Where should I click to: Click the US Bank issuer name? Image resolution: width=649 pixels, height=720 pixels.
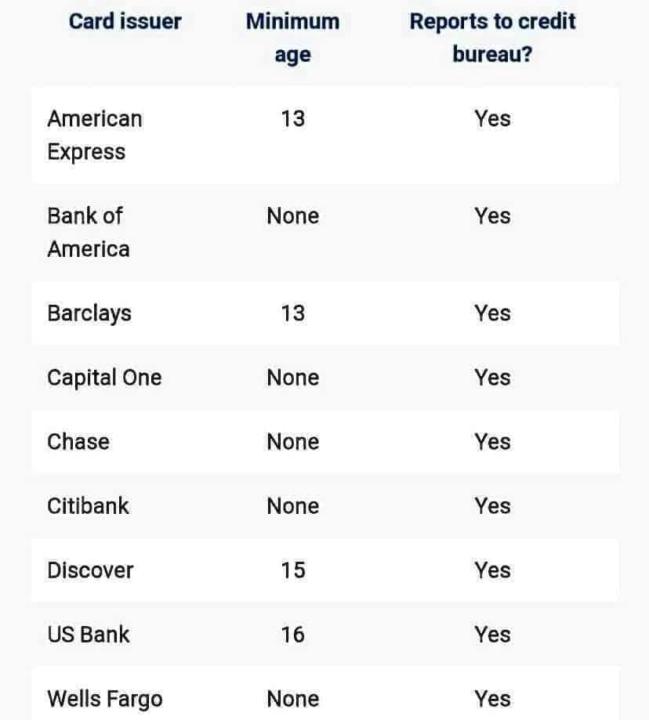88,634
